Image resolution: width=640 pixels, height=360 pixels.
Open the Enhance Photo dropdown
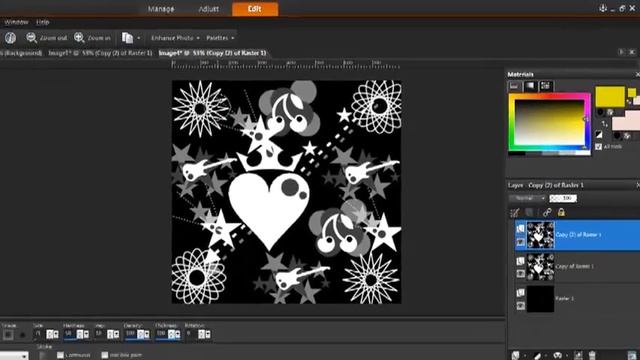[176, 38]
